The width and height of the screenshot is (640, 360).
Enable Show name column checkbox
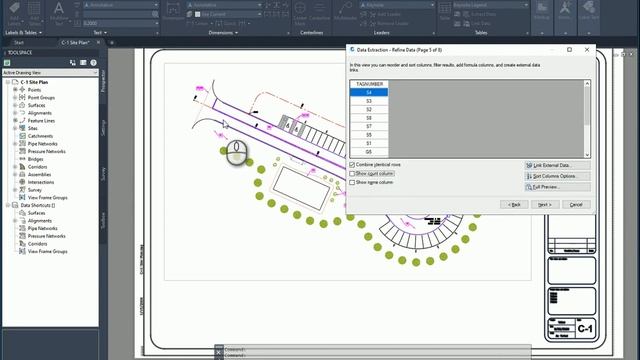click(352, 183)
